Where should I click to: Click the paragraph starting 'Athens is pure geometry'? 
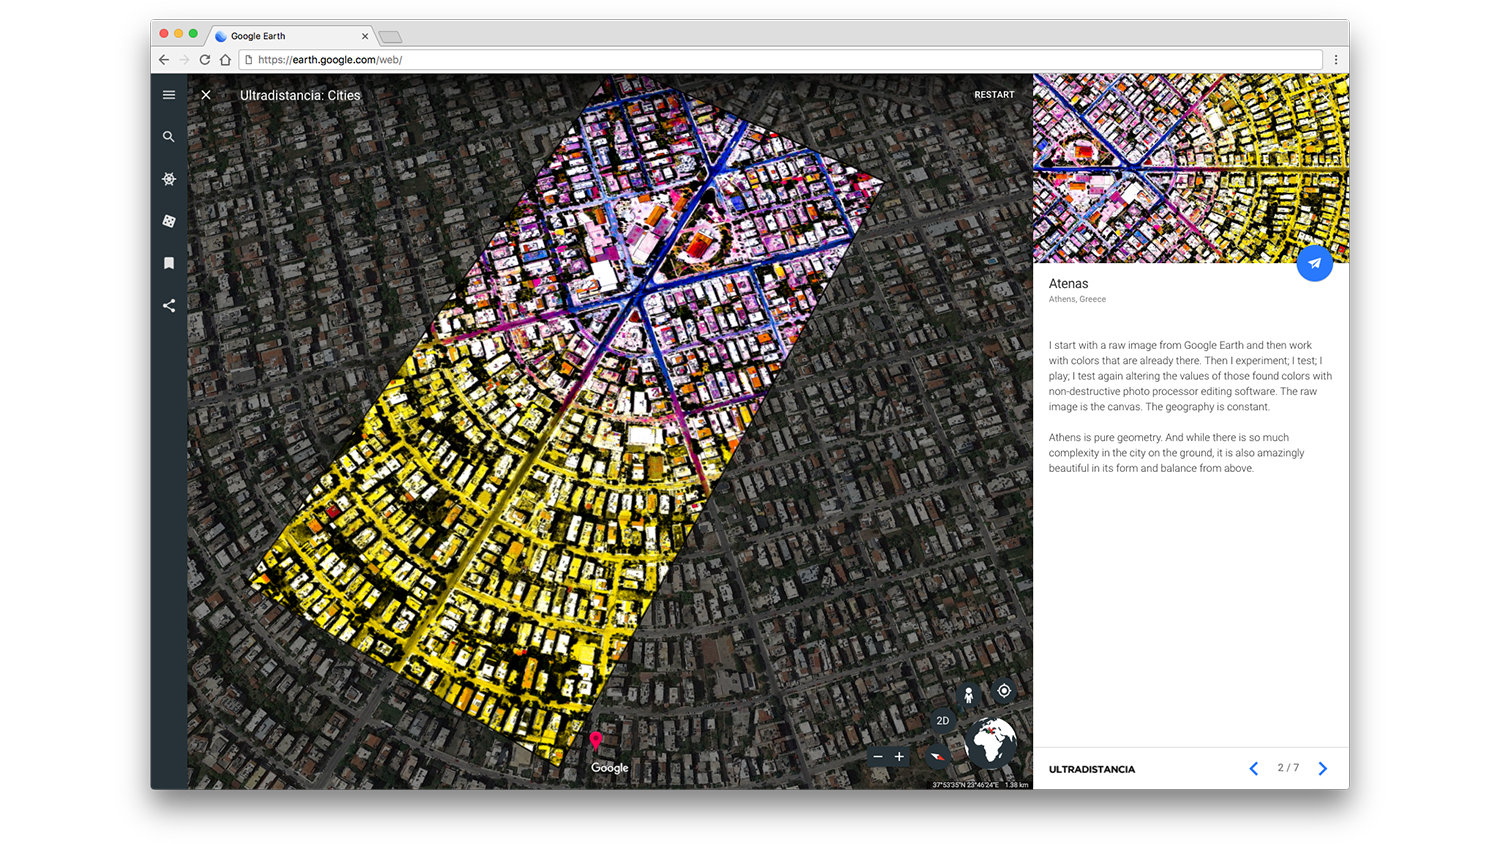(1177, 453)
